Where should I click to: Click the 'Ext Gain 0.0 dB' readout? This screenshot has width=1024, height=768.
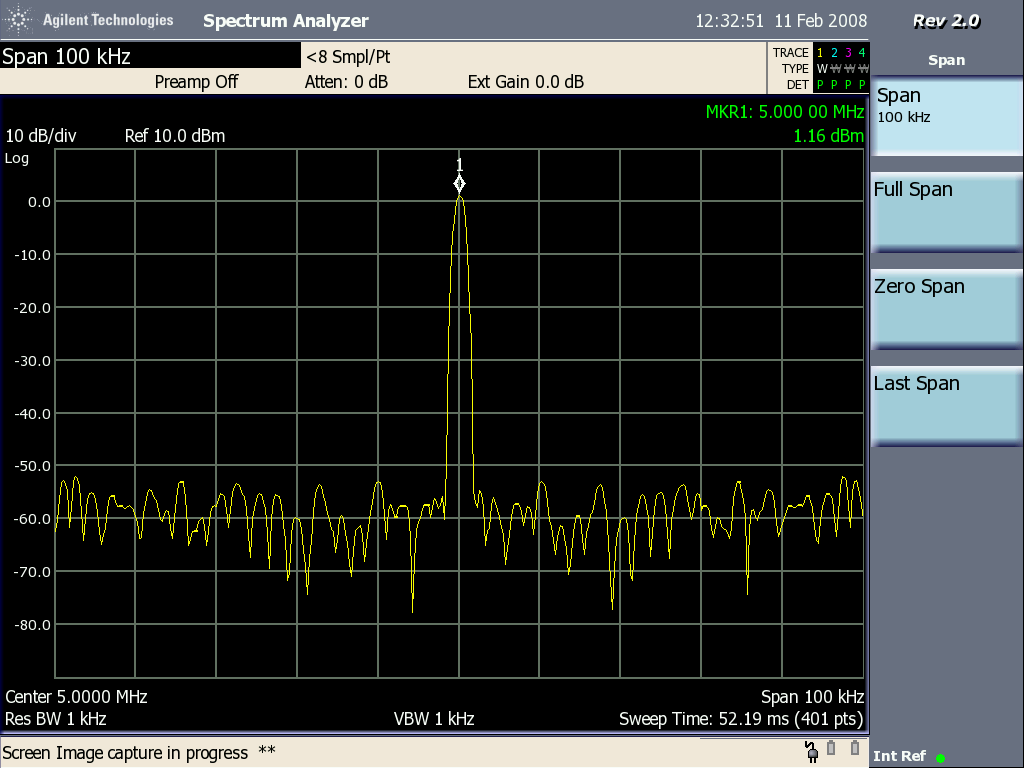coord(526,82)
